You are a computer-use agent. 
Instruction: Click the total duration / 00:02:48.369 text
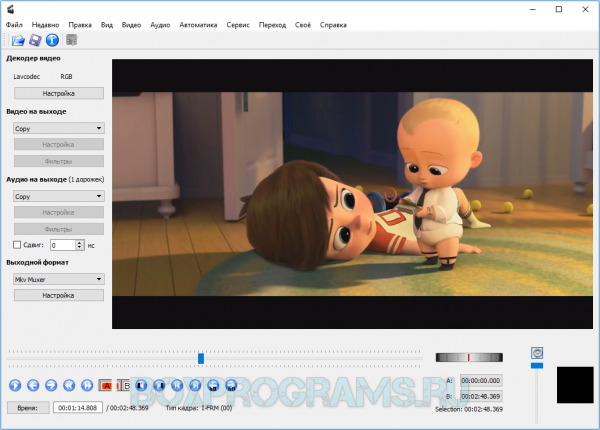point(127,408)
